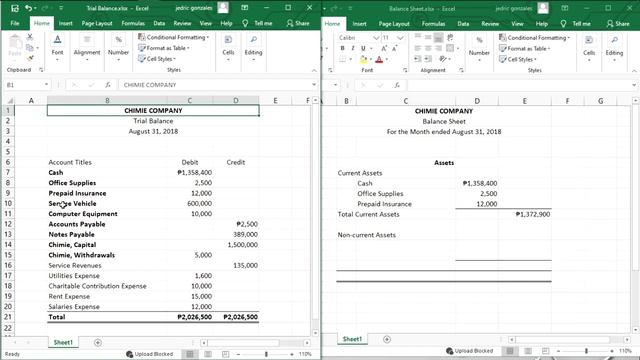Click Tell me in Balance Sheet window
The image size is (640, 360).
click(x=576, y=24)
